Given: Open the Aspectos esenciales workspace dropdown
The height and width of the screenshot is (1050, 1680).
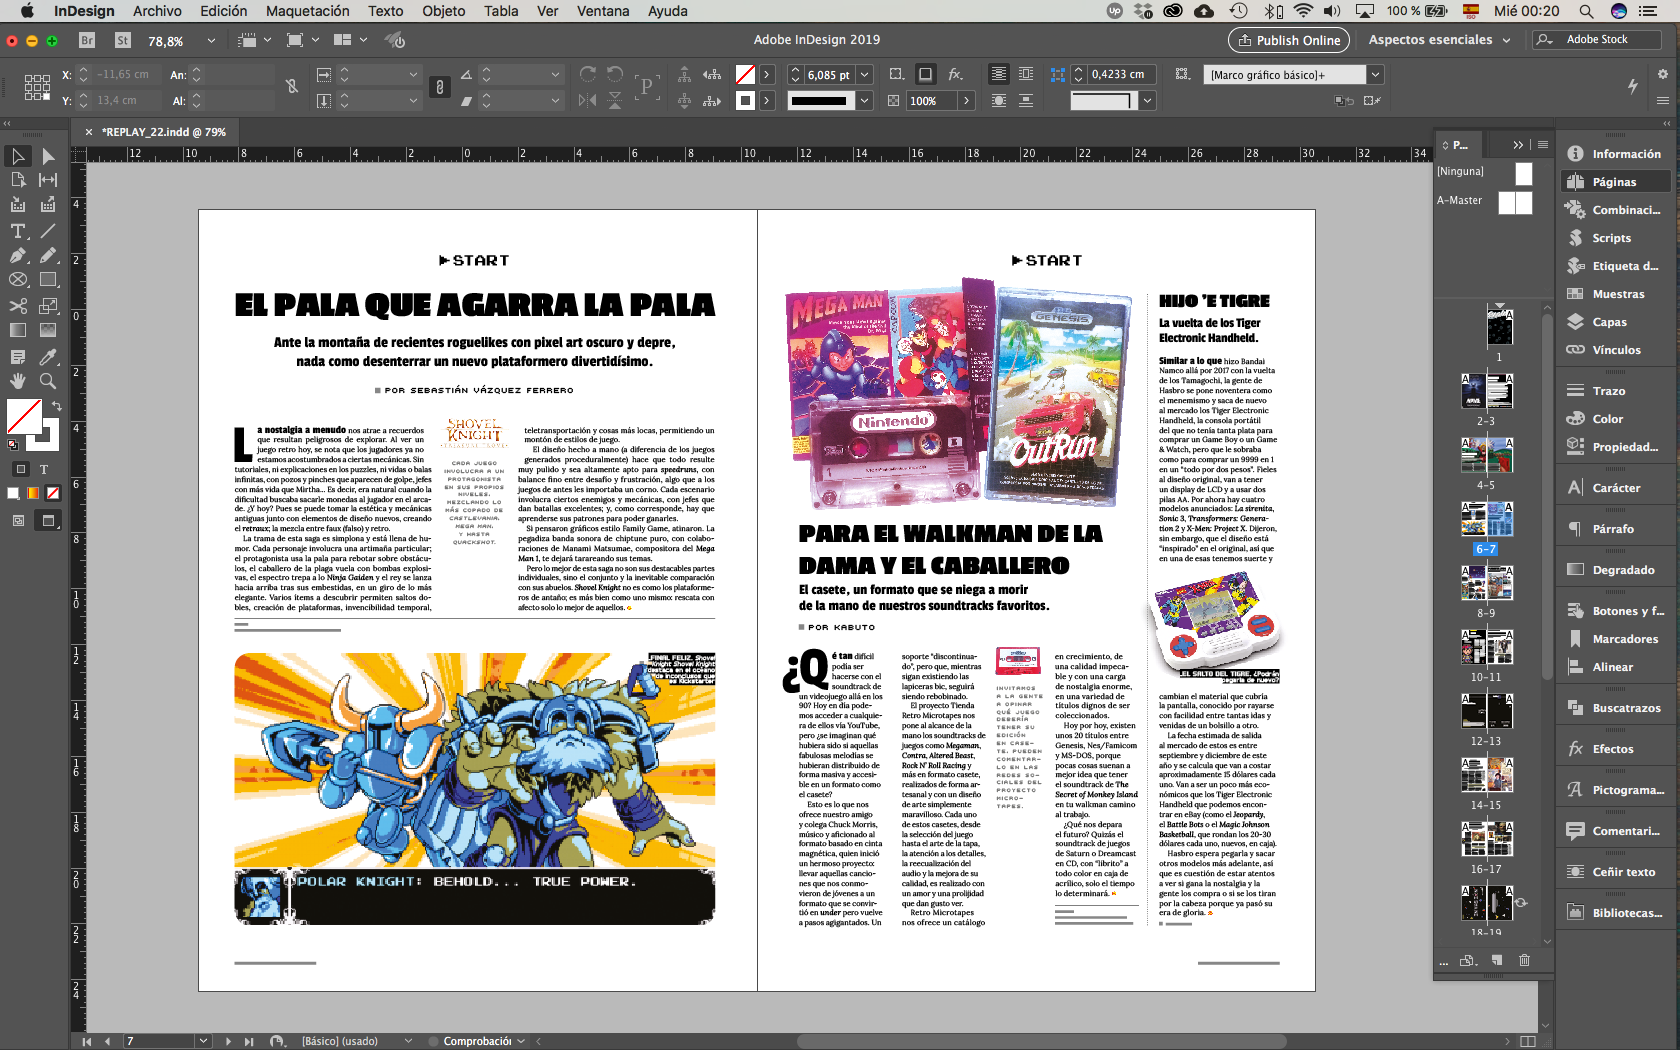Looking at the screenshot, I should pyautogui.click(x=1439, y=40).
